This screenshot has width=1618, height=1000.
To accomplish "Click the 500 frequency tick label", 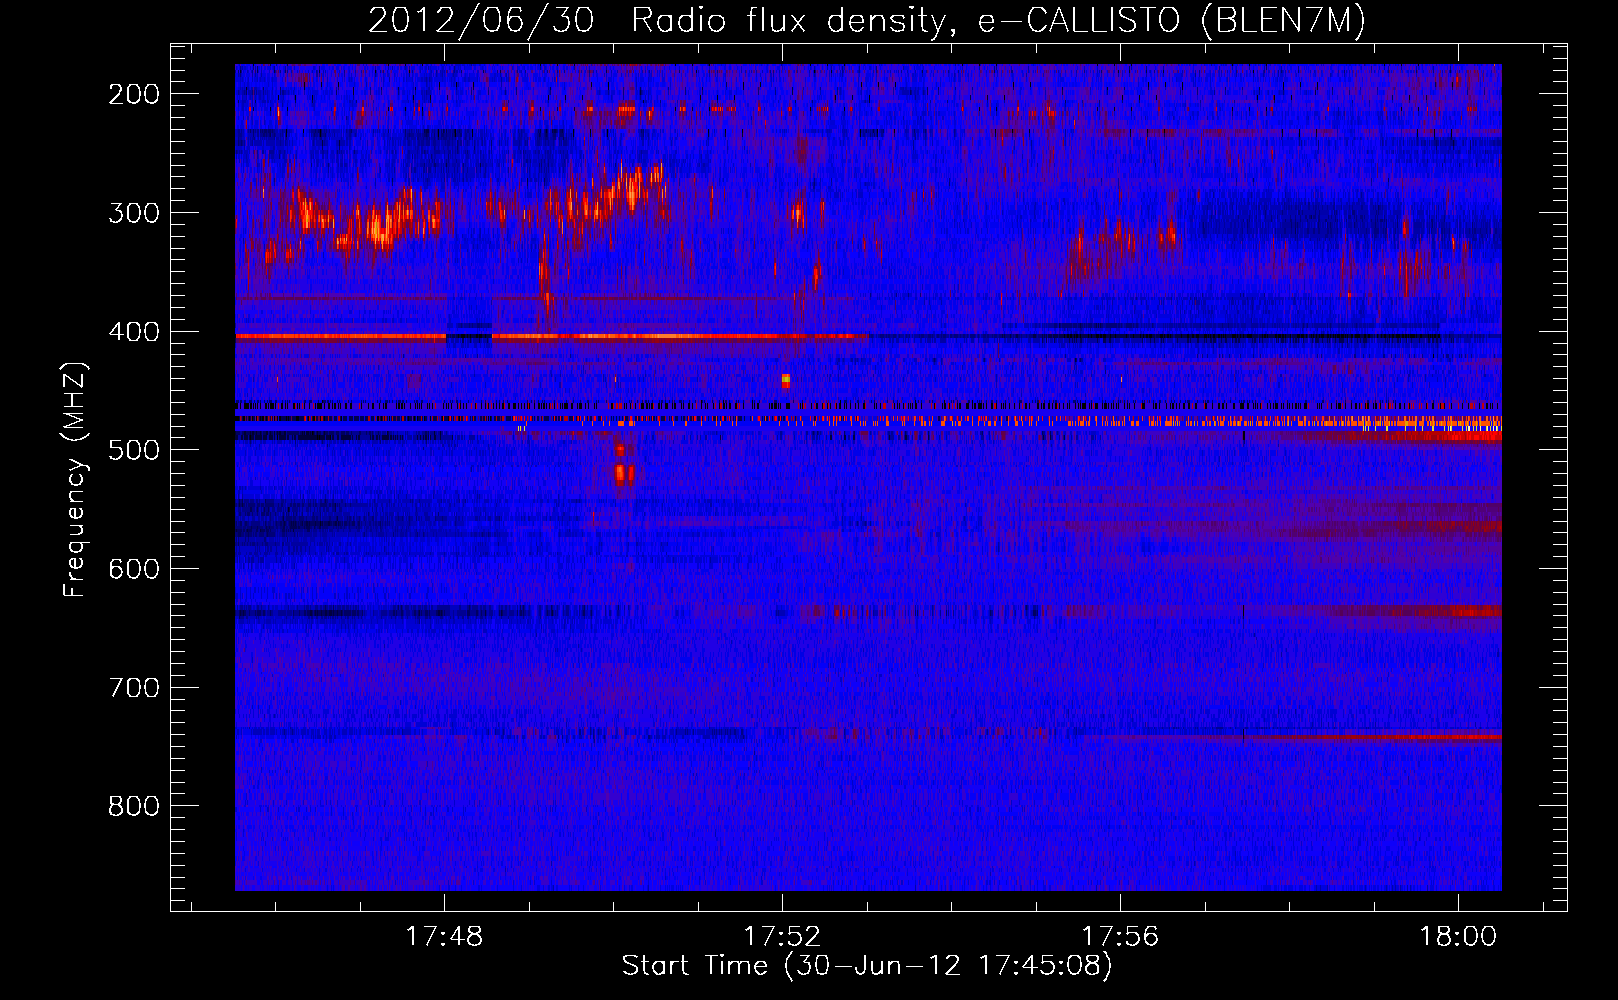I will tap(134, 450).
